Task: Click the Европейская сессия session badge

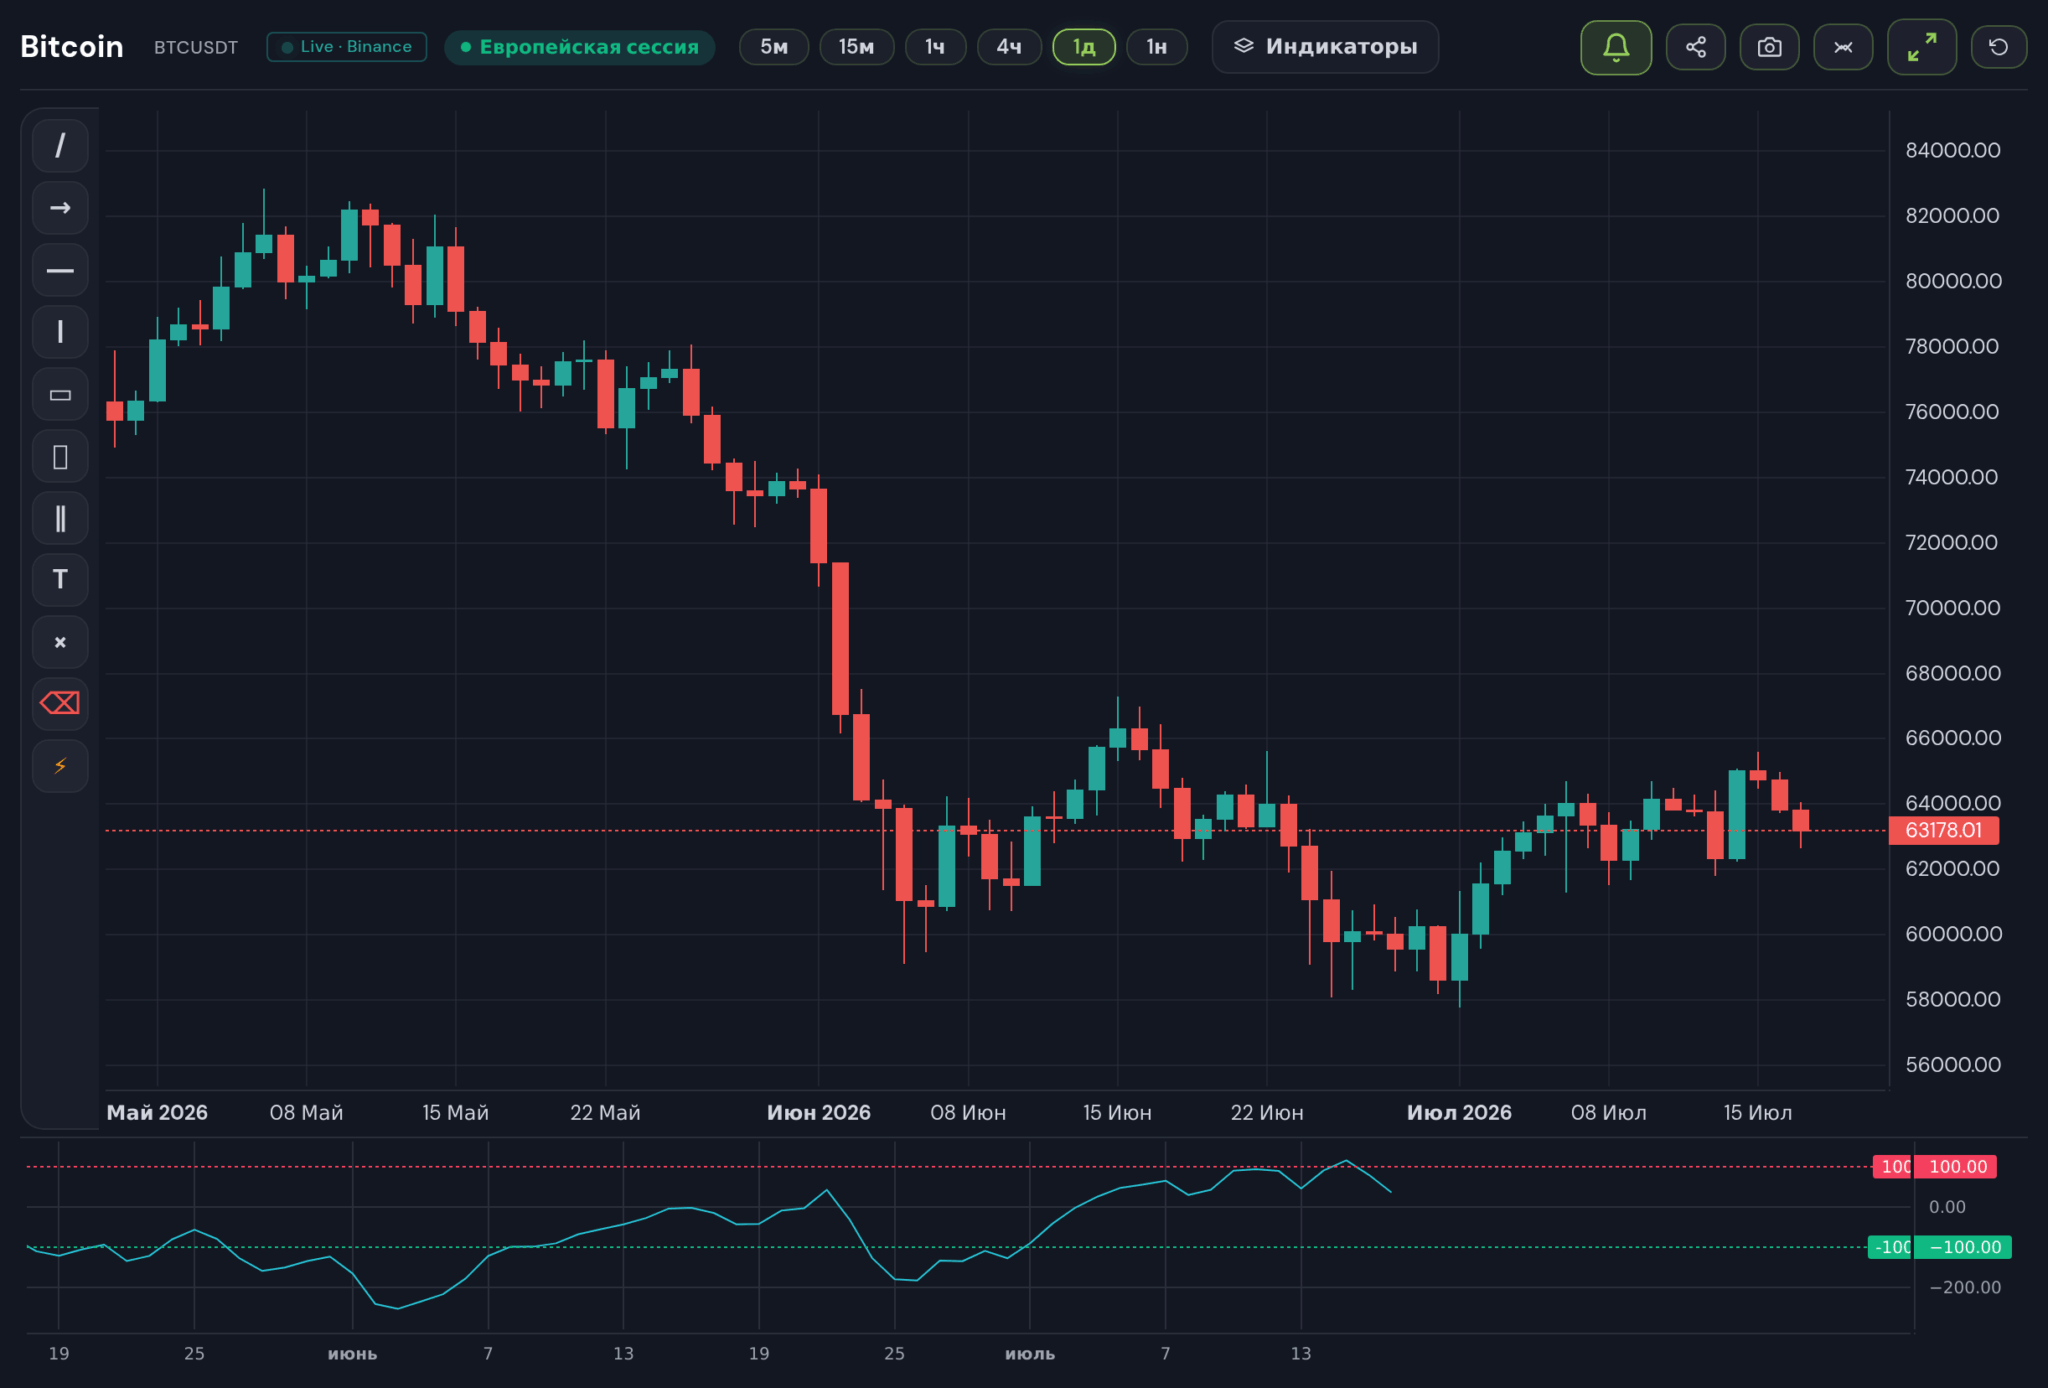Action: point(580,47)
